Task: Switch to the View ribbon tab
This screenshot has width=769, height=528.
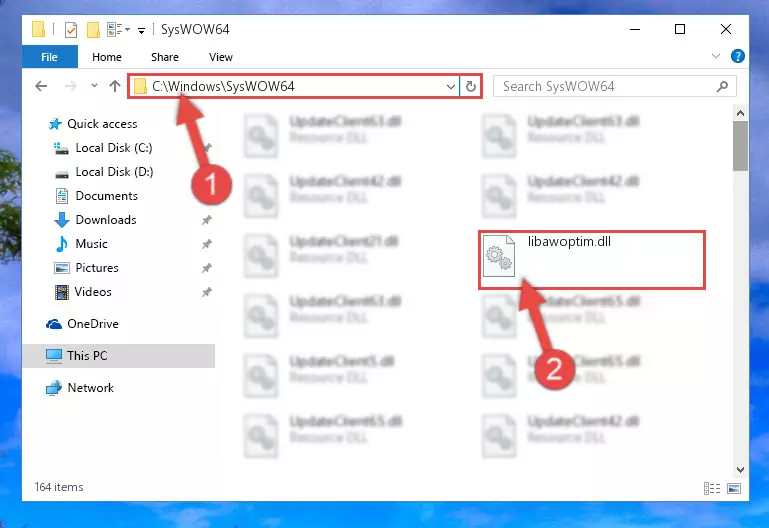Action: point(221,57)
